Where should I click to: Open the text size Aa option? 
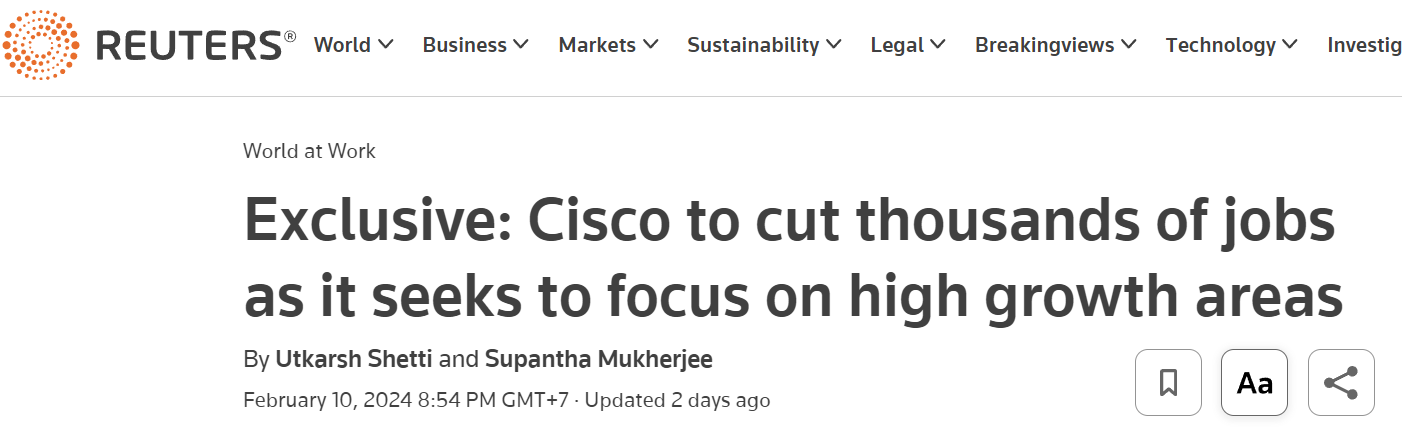pos(1254,382)
